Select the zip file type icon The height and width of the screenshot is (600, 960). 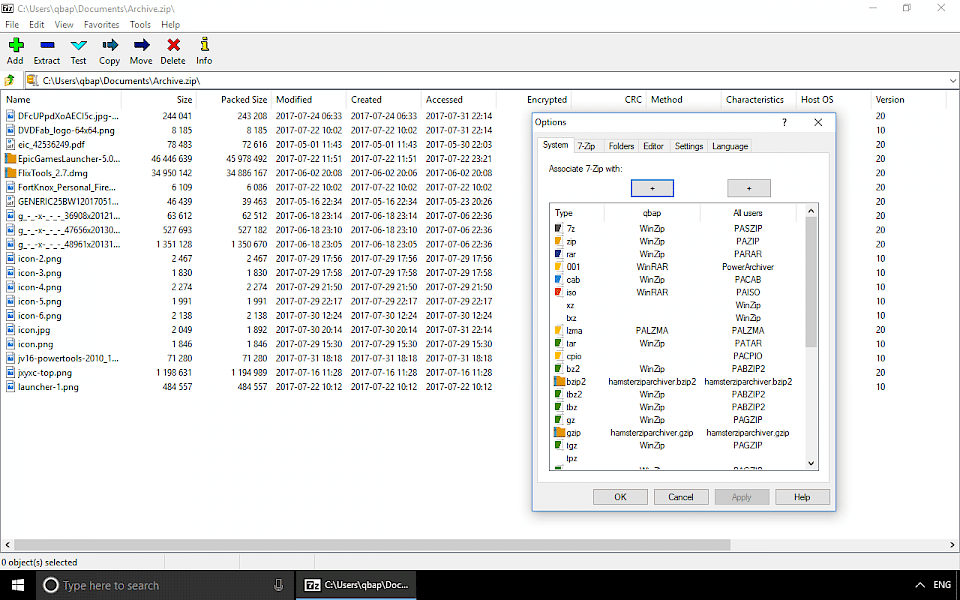click(558, 241)
